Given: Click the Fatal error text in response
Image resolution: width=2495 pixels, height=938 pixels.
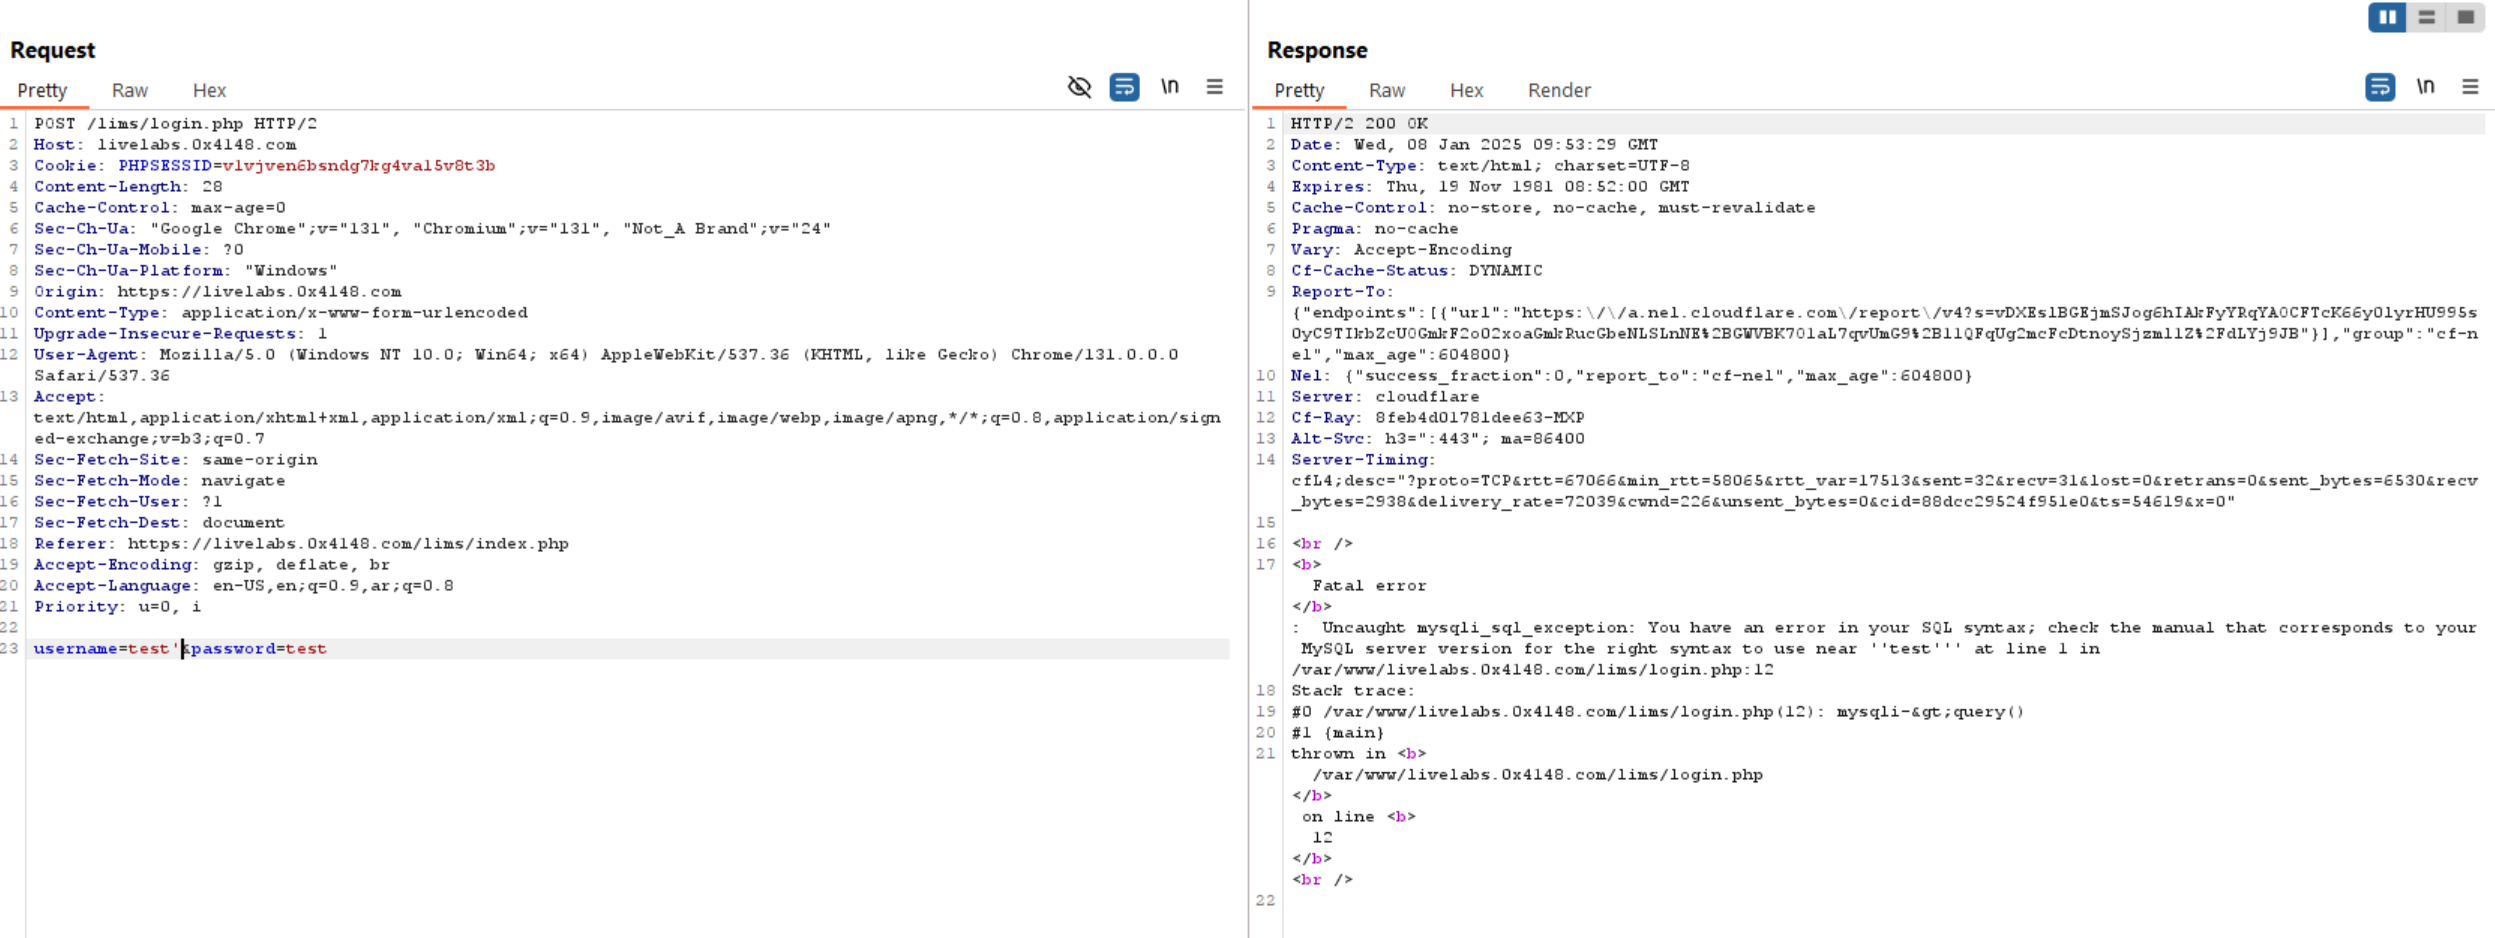Looking at the screenshot, I should (1369, 586).
